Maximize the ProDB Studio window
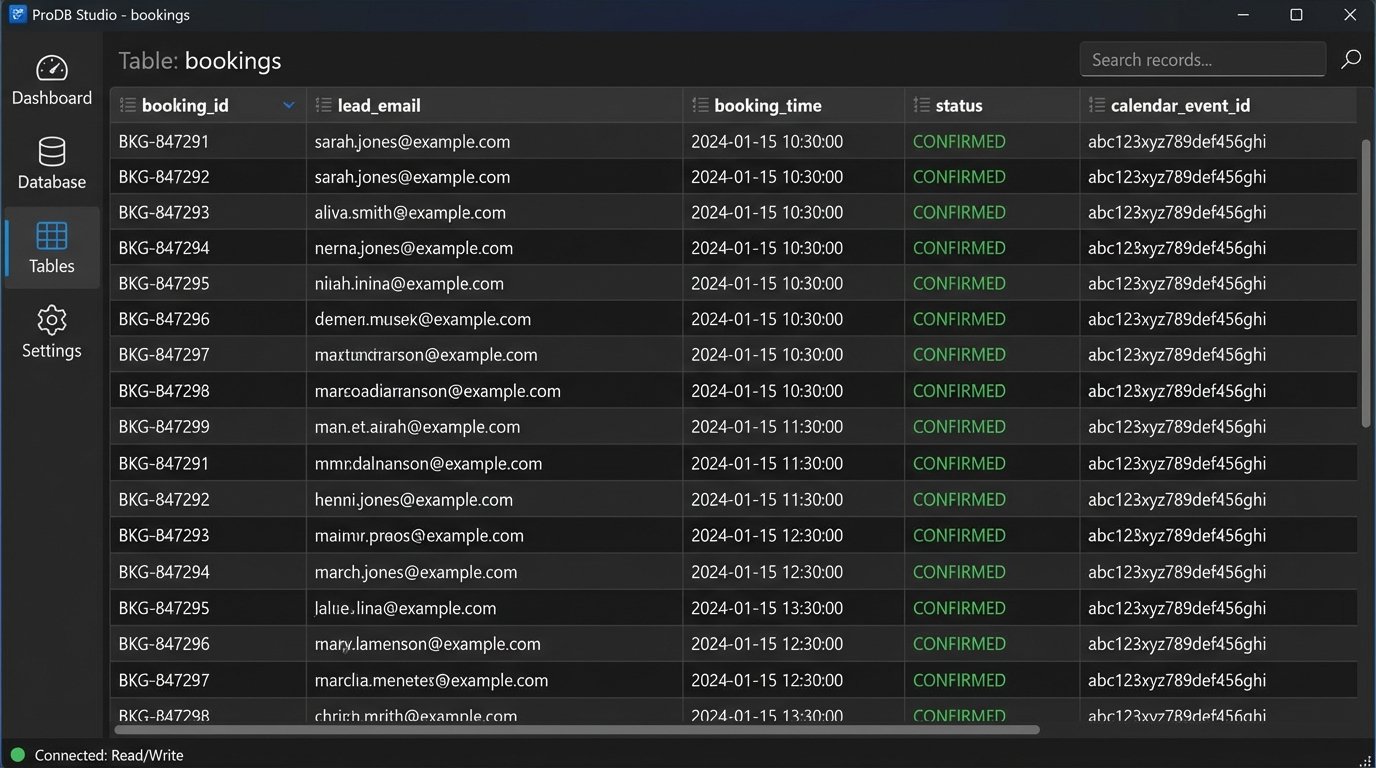 pos(1296,15)
